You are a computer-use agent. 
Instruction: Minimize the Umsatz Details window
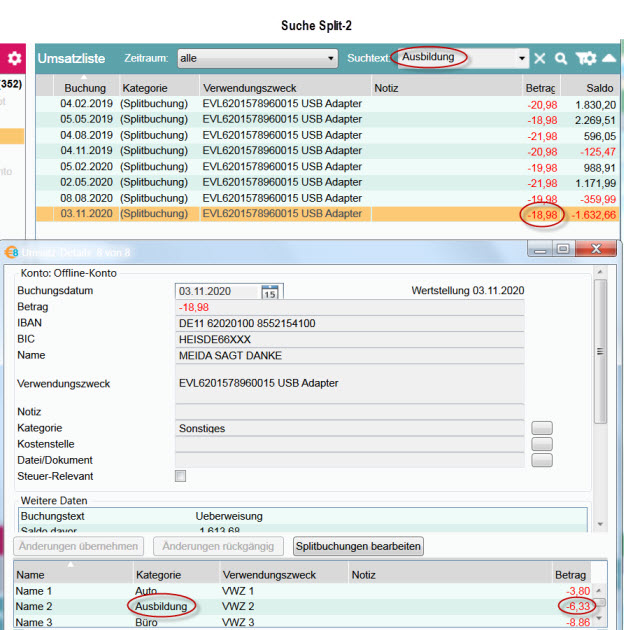tap(540, 249)
